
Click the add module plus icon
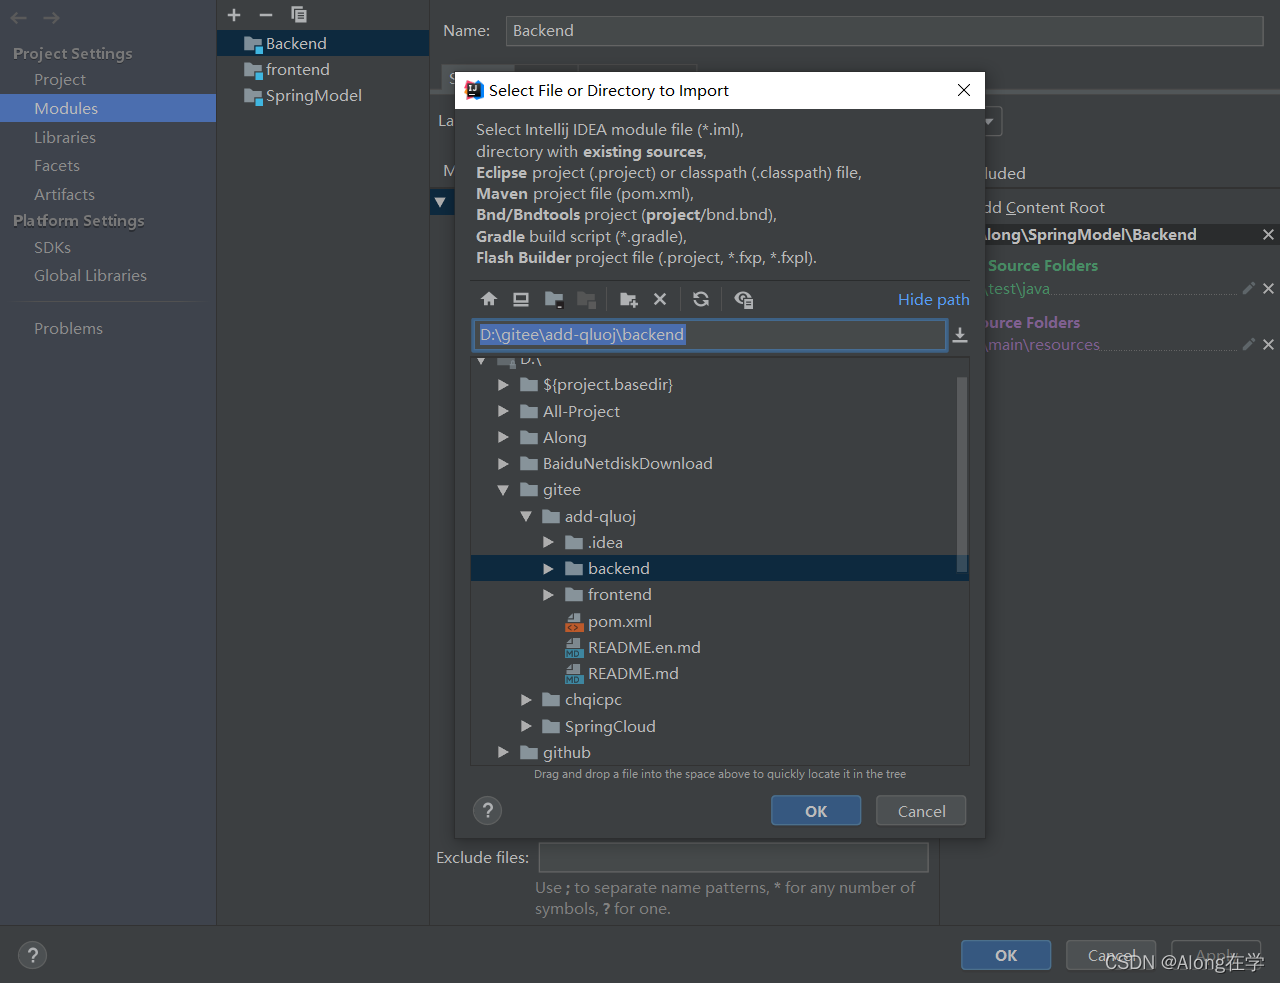tap(234, 15)
